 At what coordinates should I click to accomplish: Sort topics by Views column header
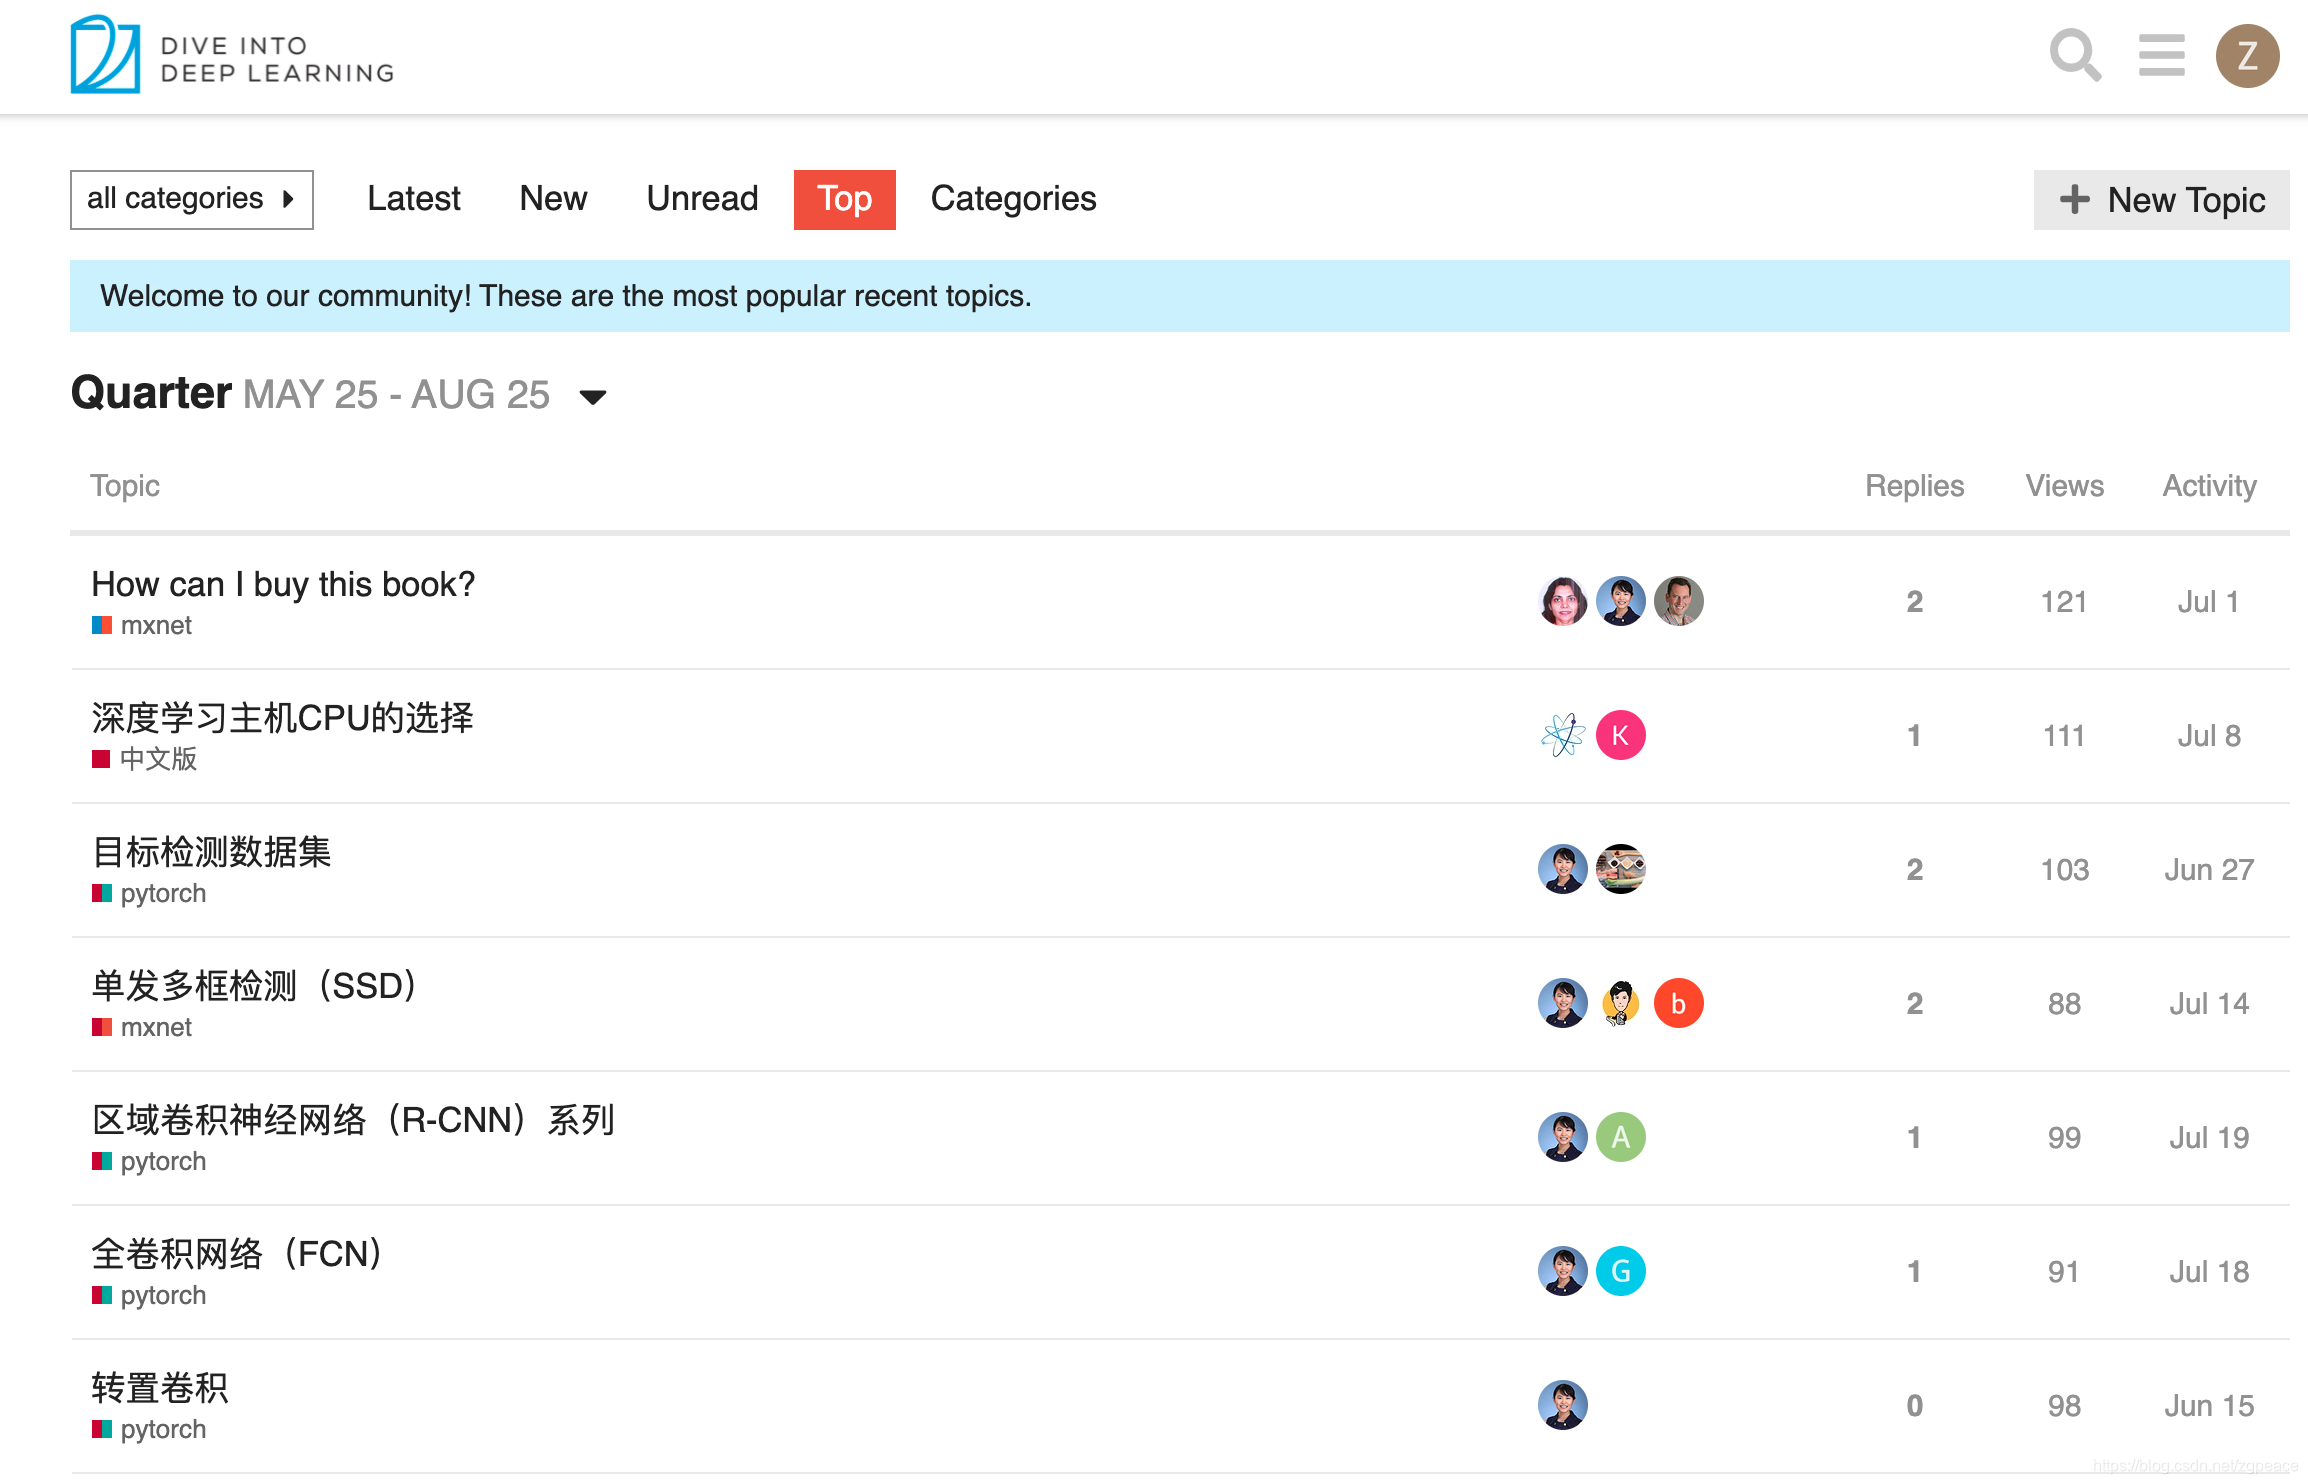(2064, 486)
